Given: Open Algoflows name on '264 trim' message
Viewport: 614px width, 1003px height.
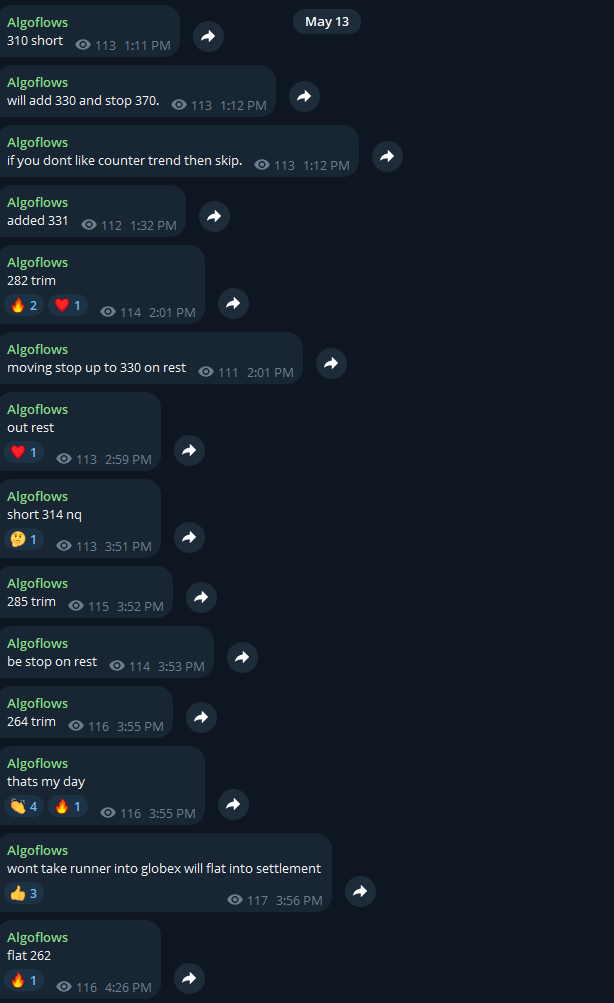Looking at the screenshot, I should (x=38, y=703).
